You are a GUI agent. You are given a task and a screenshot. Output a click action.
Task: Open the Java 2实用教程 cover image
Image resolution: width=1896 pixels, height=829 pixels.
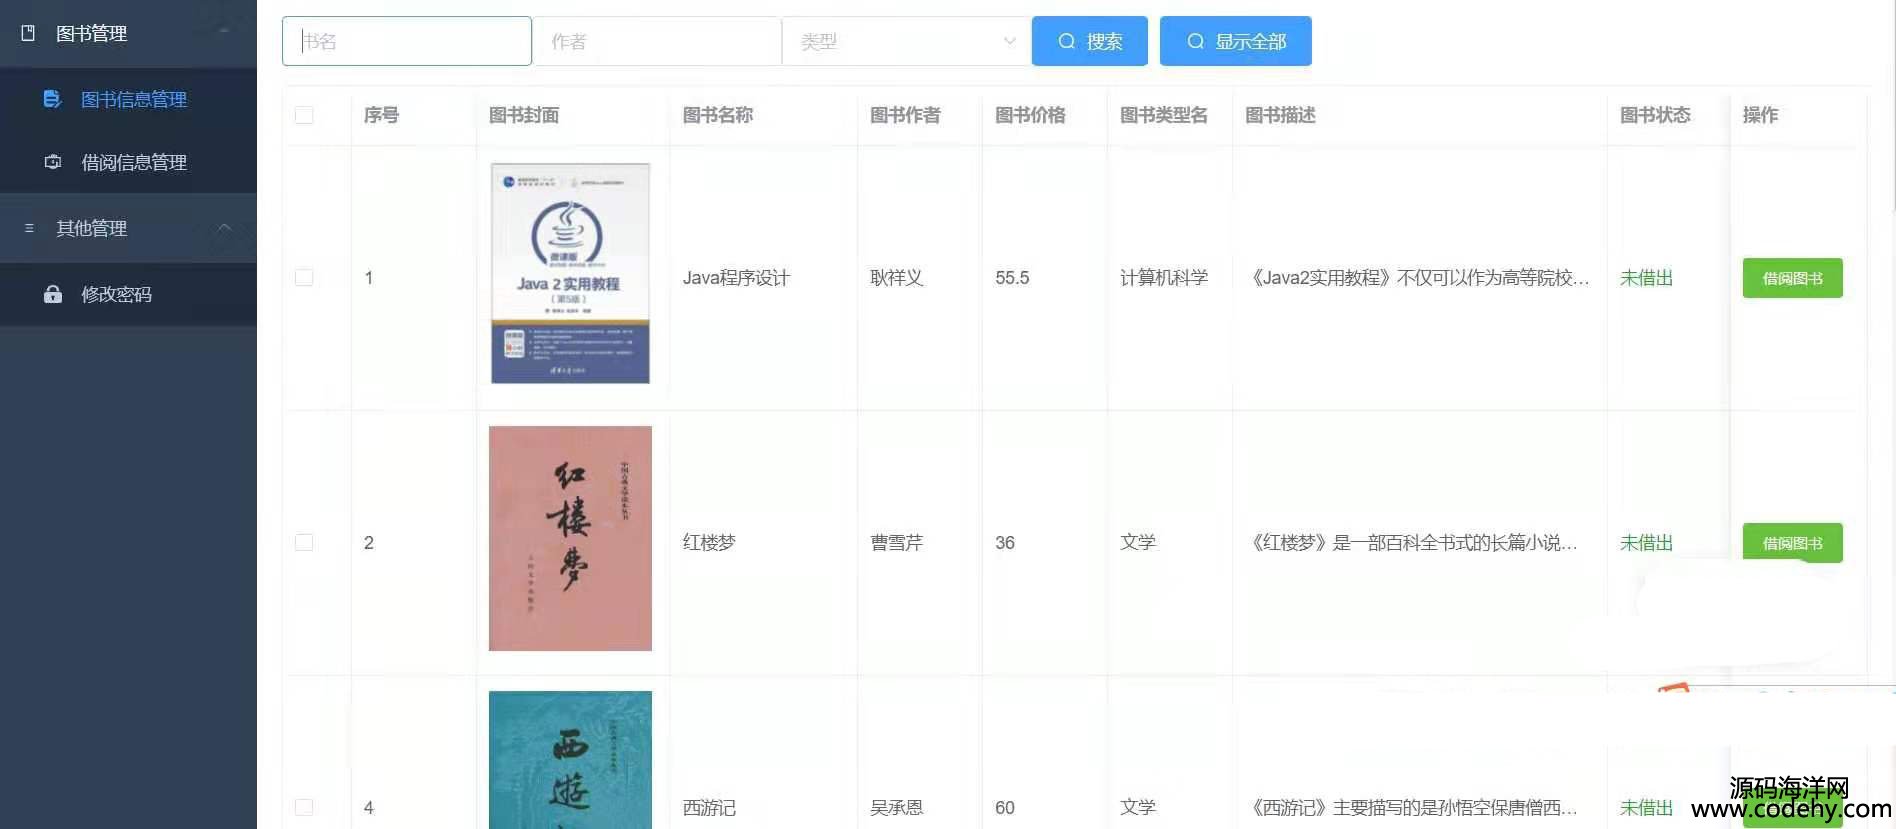pos(570,273)
